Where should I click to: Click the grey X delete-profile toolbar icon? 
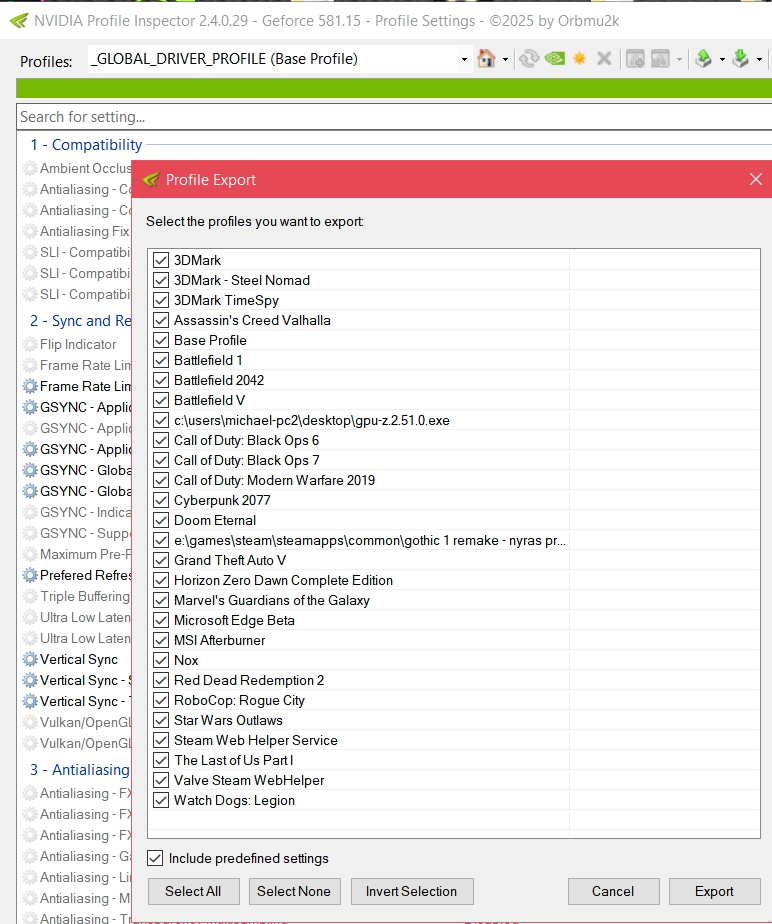click(604, 59)
